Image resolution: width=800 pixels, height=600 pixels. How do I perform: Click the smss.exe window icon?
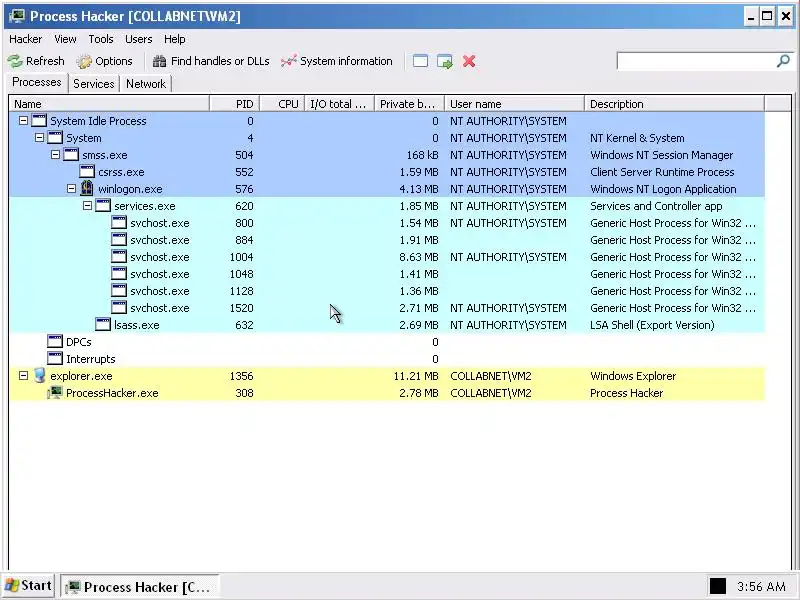[x=71, y=155]
